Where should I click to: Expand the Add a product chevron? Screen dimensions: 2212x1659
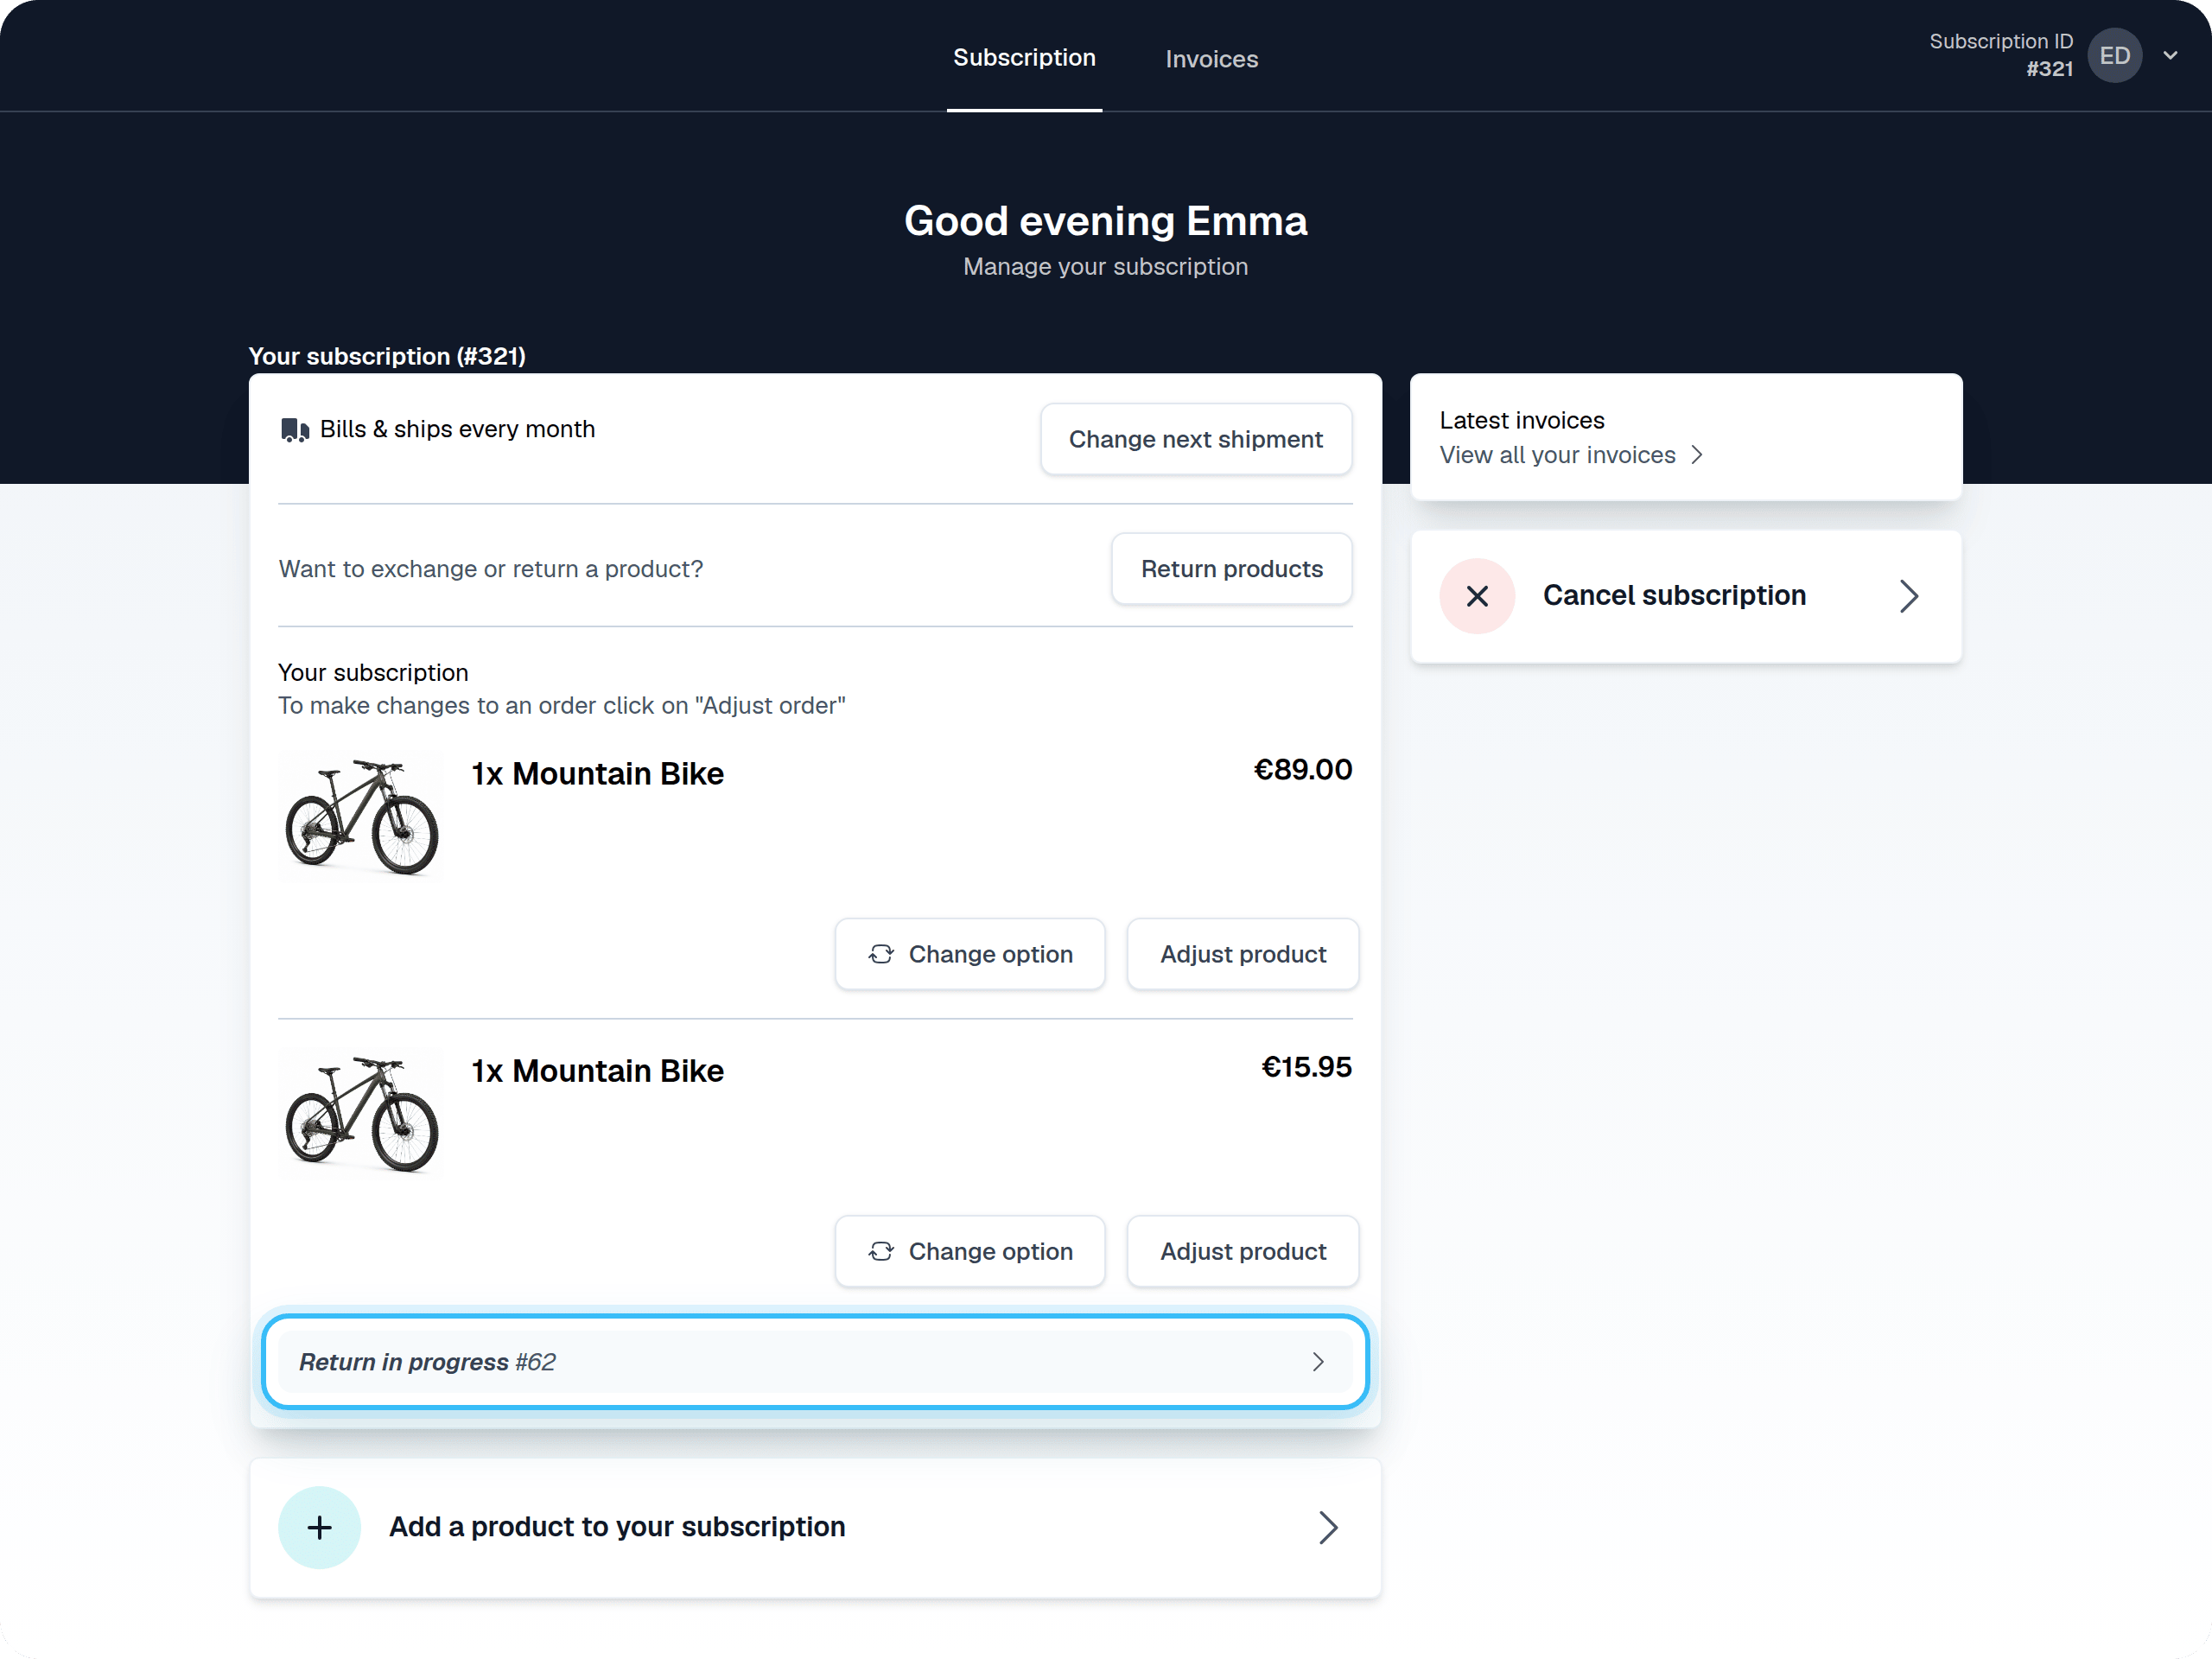pos(1328,1527)
